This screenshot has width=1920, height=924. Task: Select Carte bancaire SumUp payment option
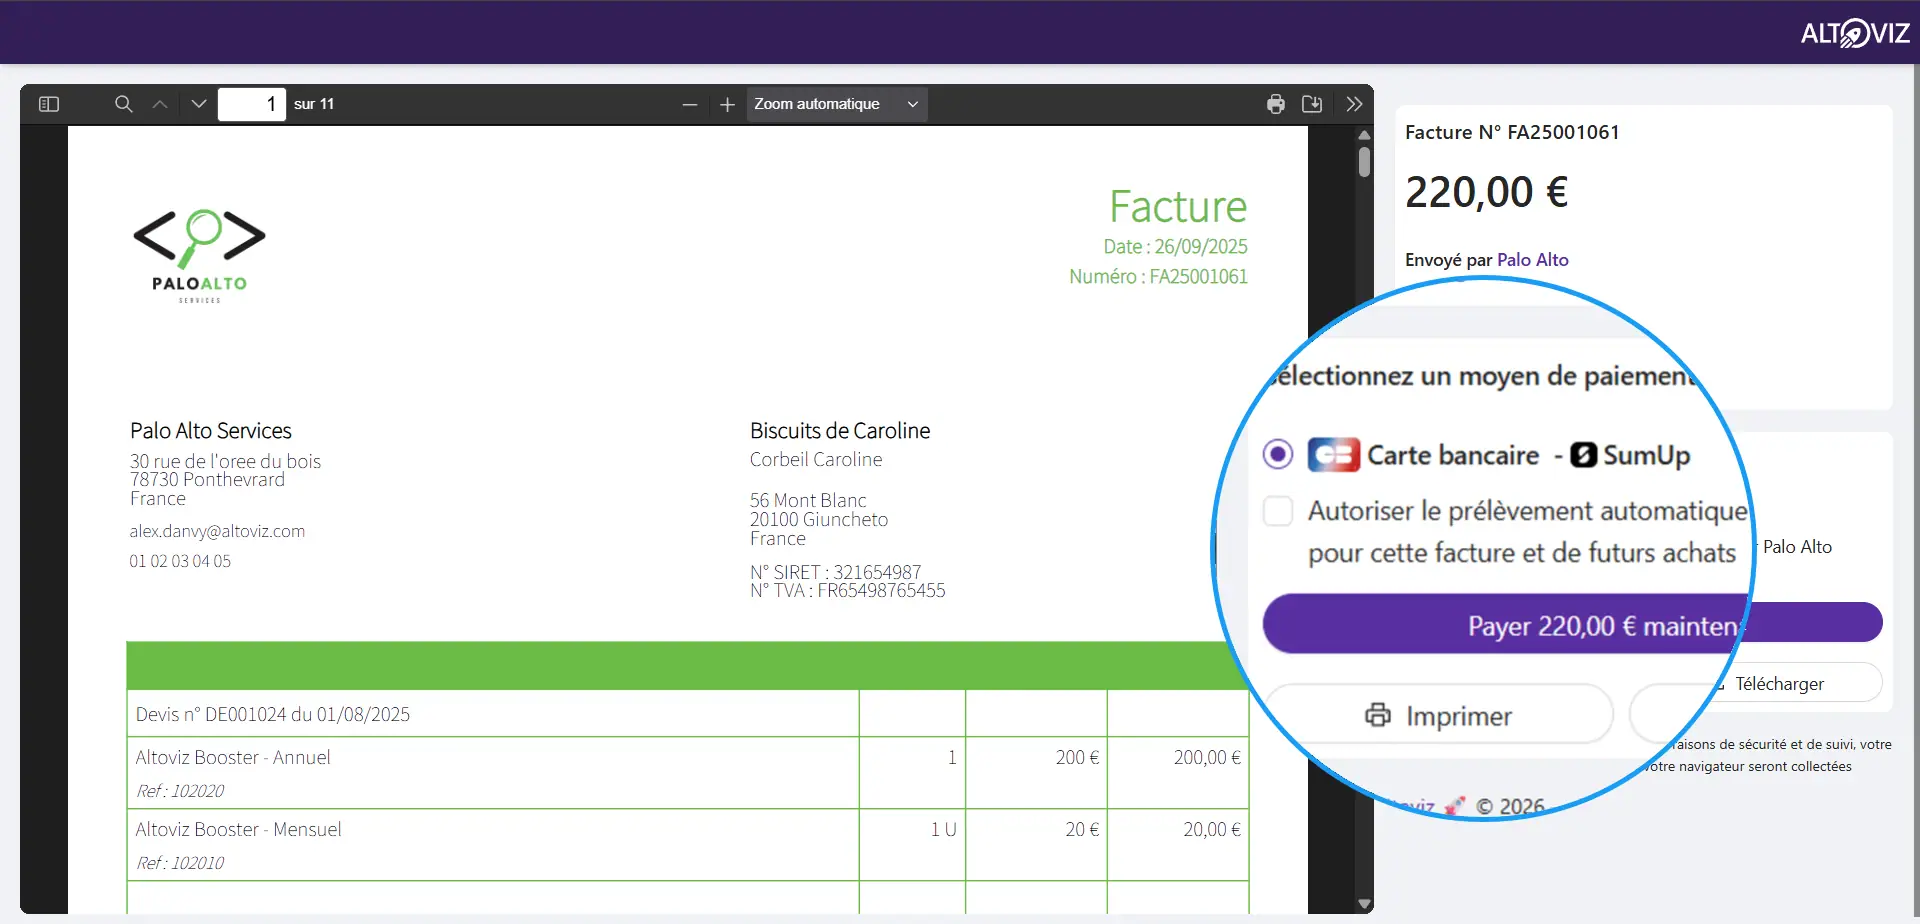(1278, 454)
